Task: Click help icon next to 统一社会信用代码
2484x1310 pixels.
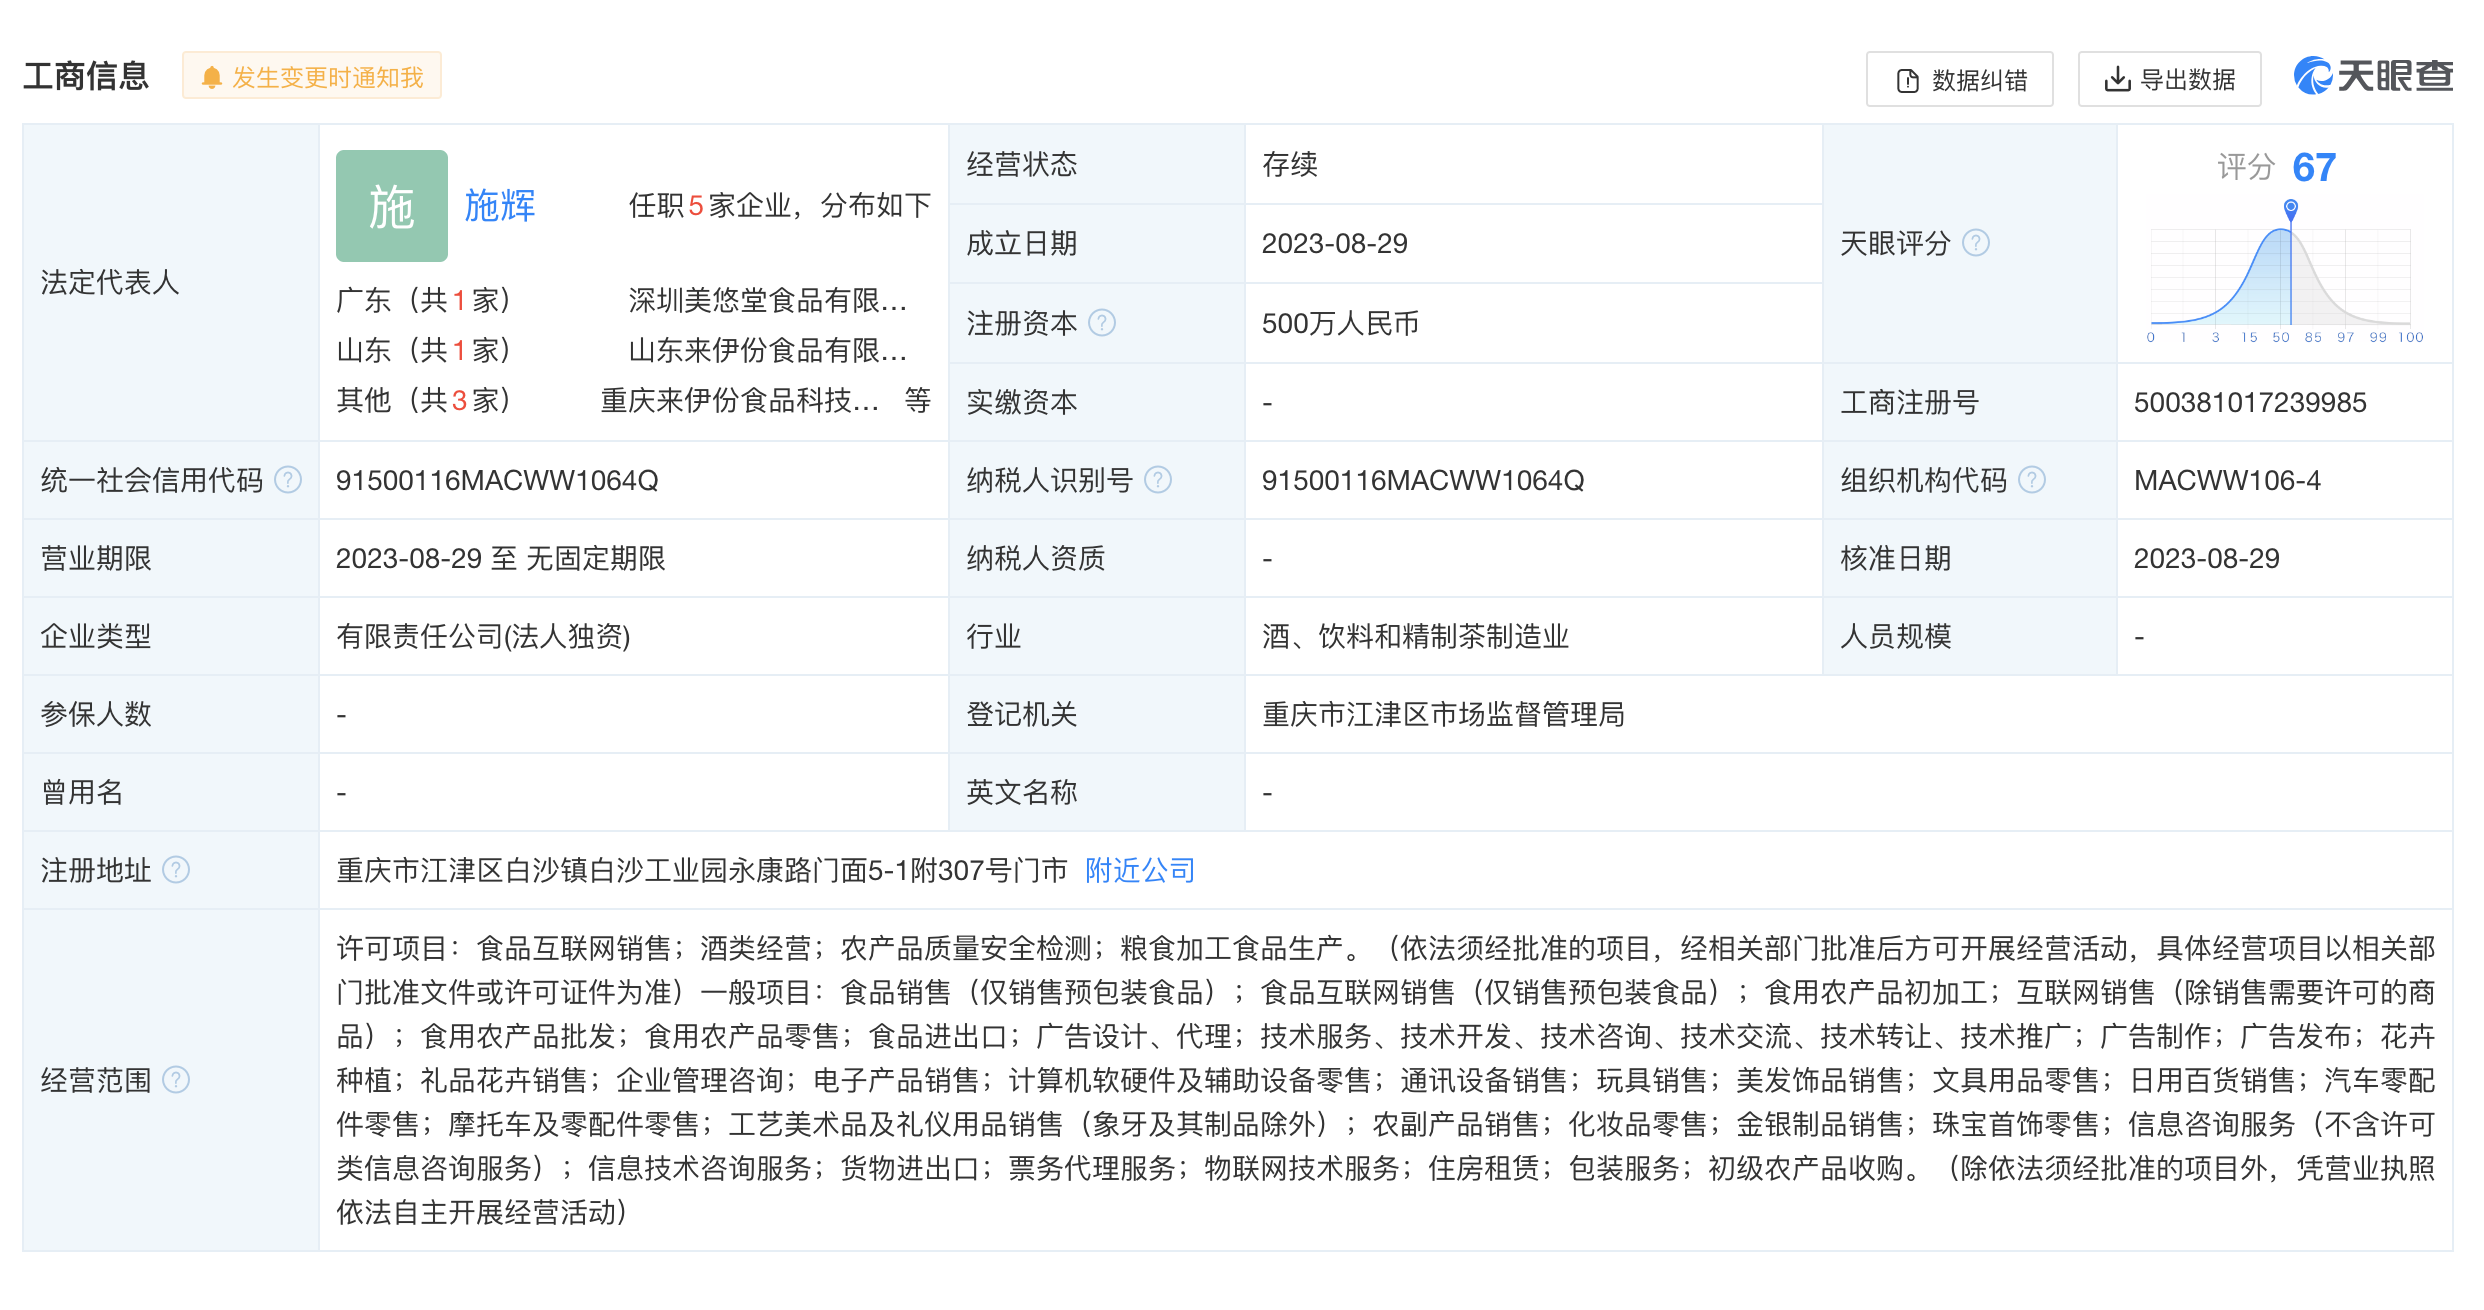Action: click(288, 480)
